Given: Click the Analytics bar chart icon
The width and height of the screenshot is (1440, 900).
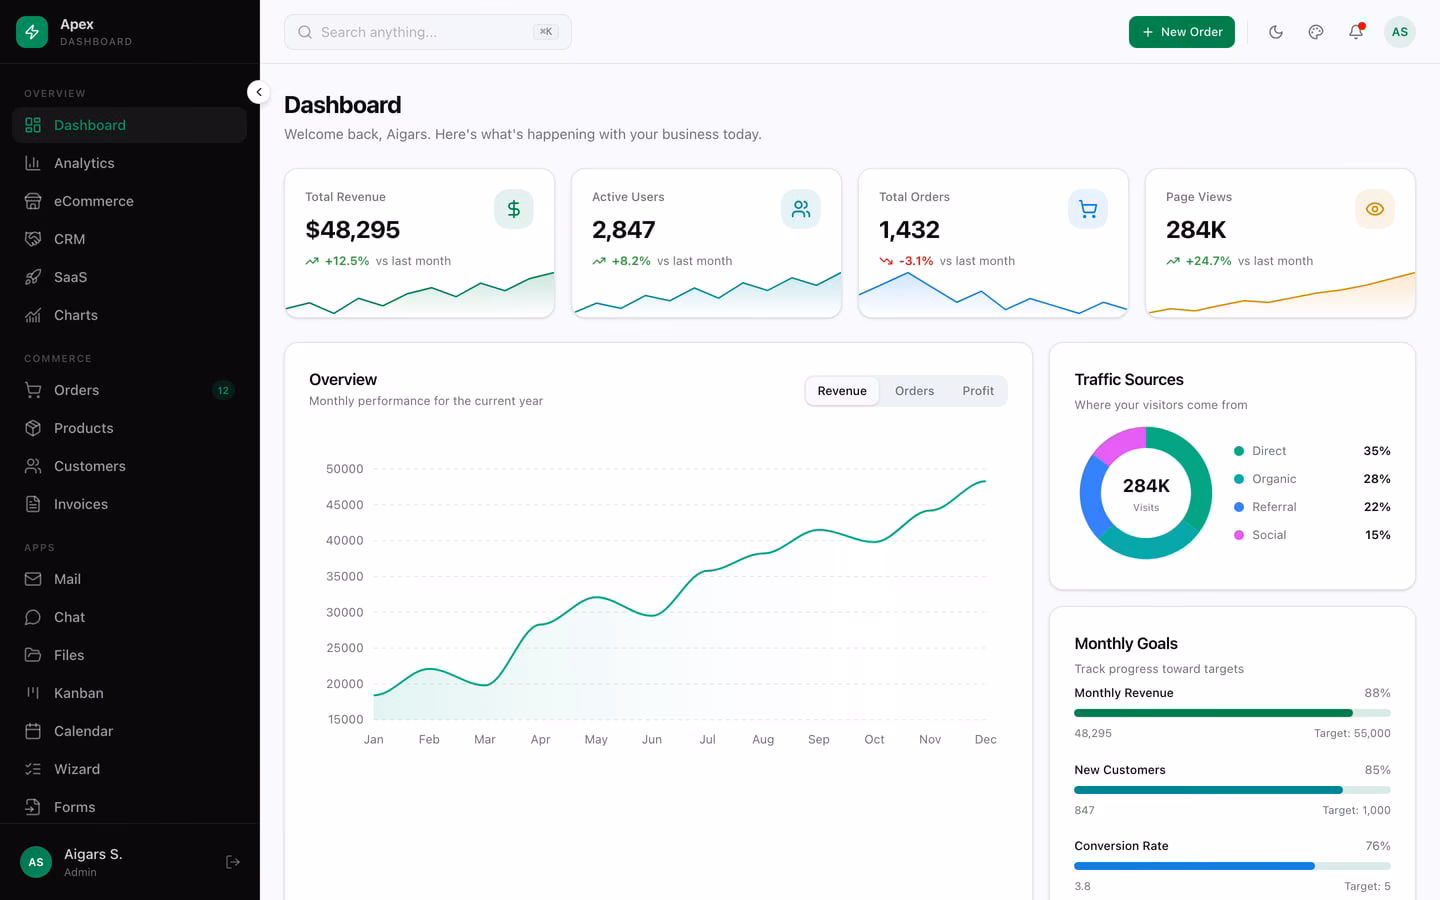Looking at the screenshot, I should click(33, 163).
